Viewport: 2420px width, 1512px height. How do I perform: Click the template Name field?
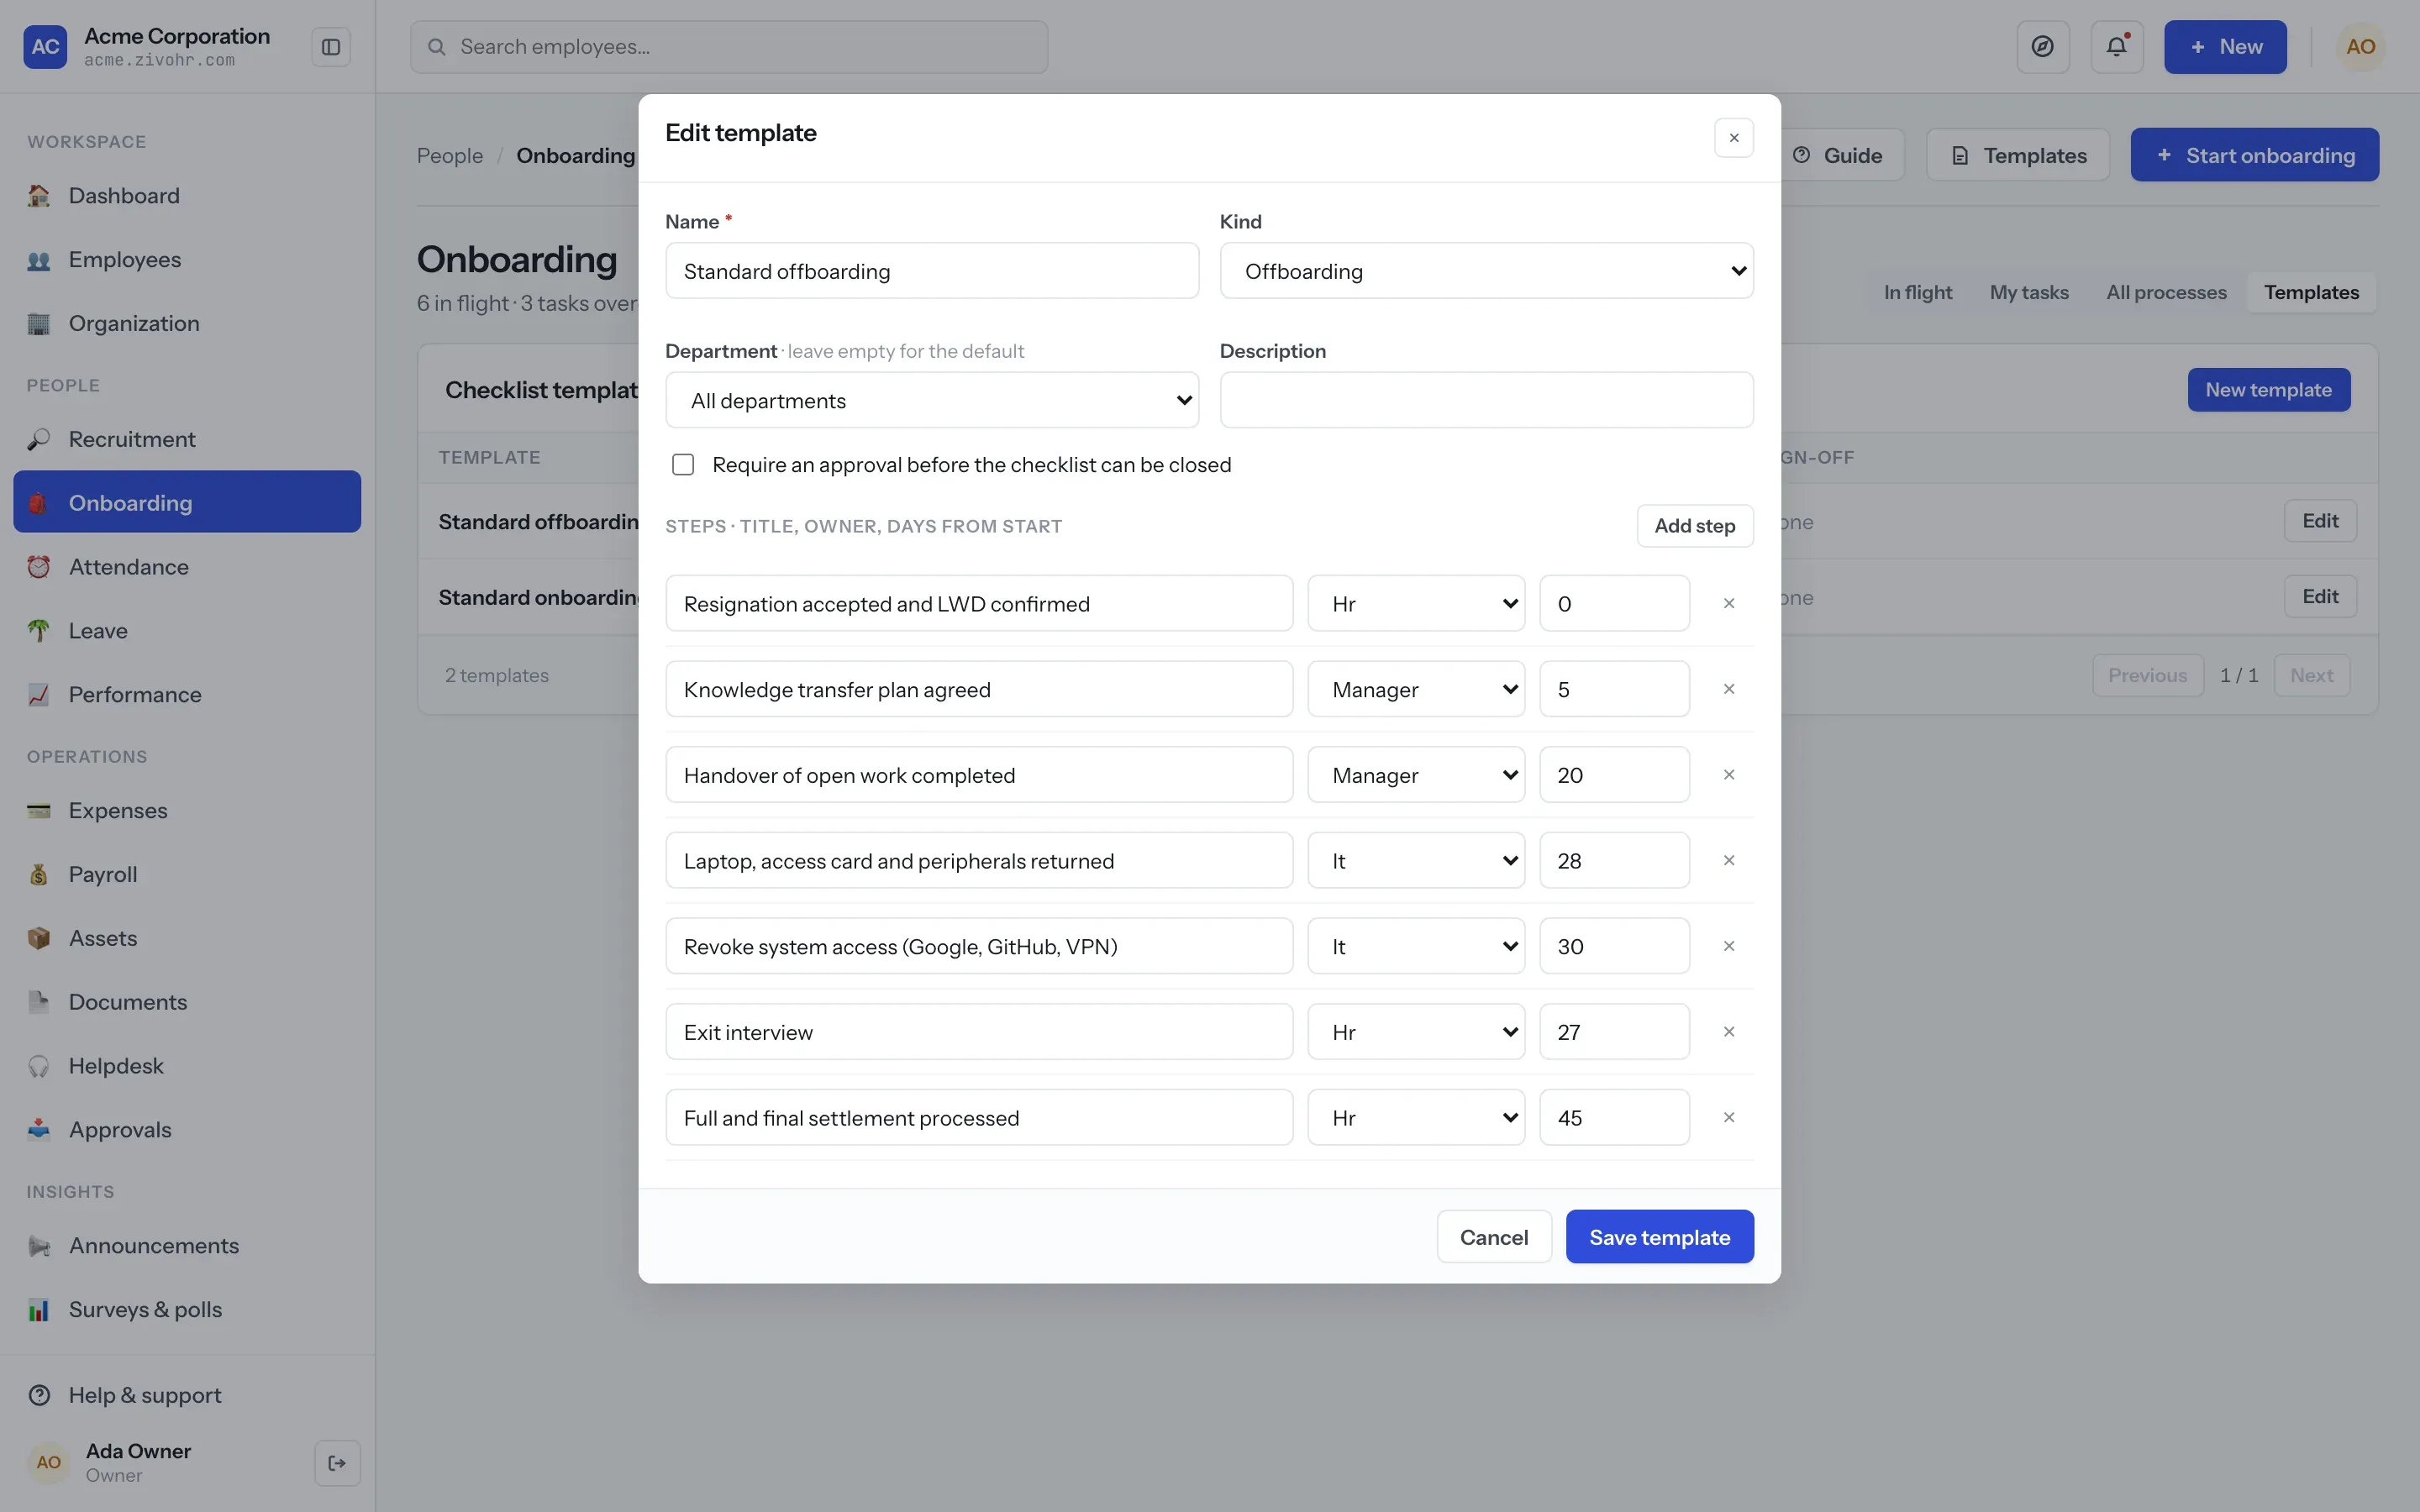(932, 271)
